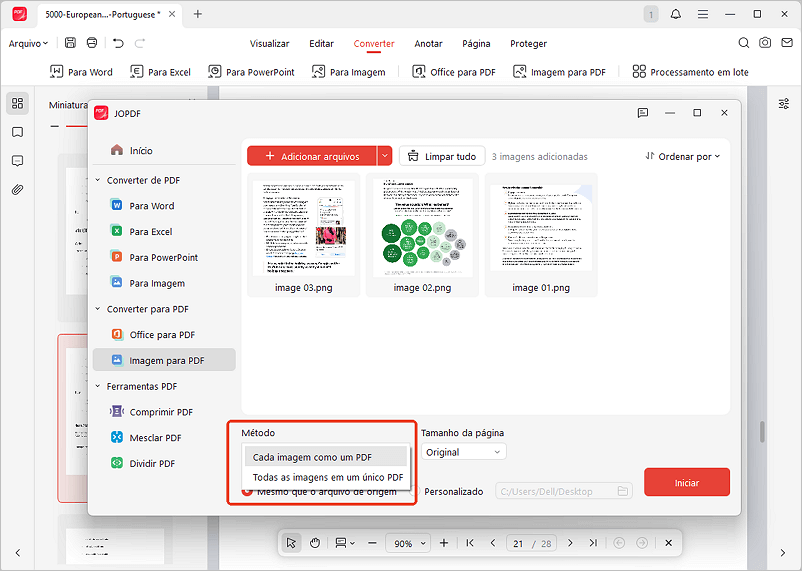The image size is (802, 571).
Task: Click zoom out minus icon
Action: pyautogui.click(x=372, y=543)
